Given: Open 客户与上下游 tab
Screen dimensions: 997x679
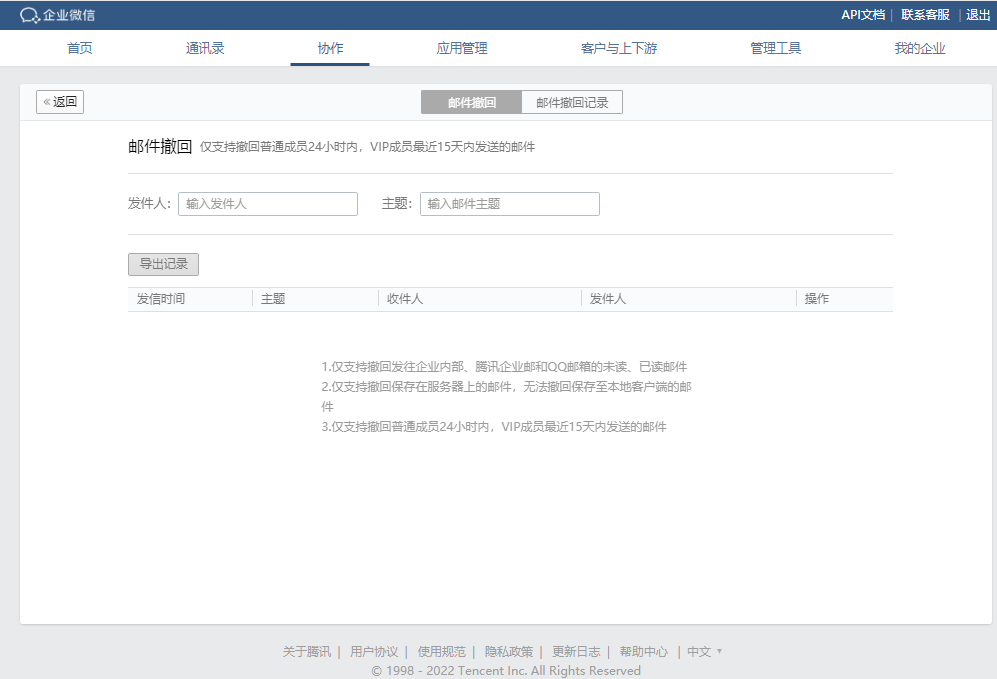Looking at the screenshot, I should [619, 48].
